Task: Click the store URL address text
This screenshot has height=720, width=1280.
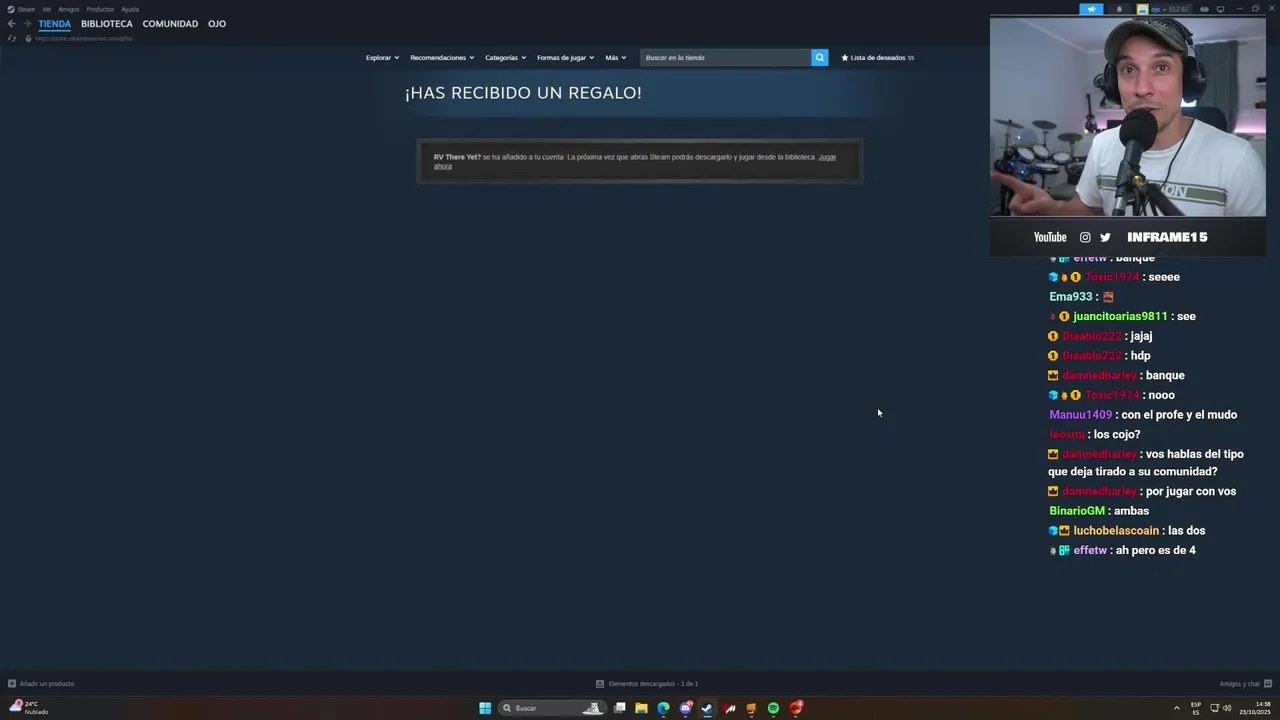Action: (x=84, y=38)
